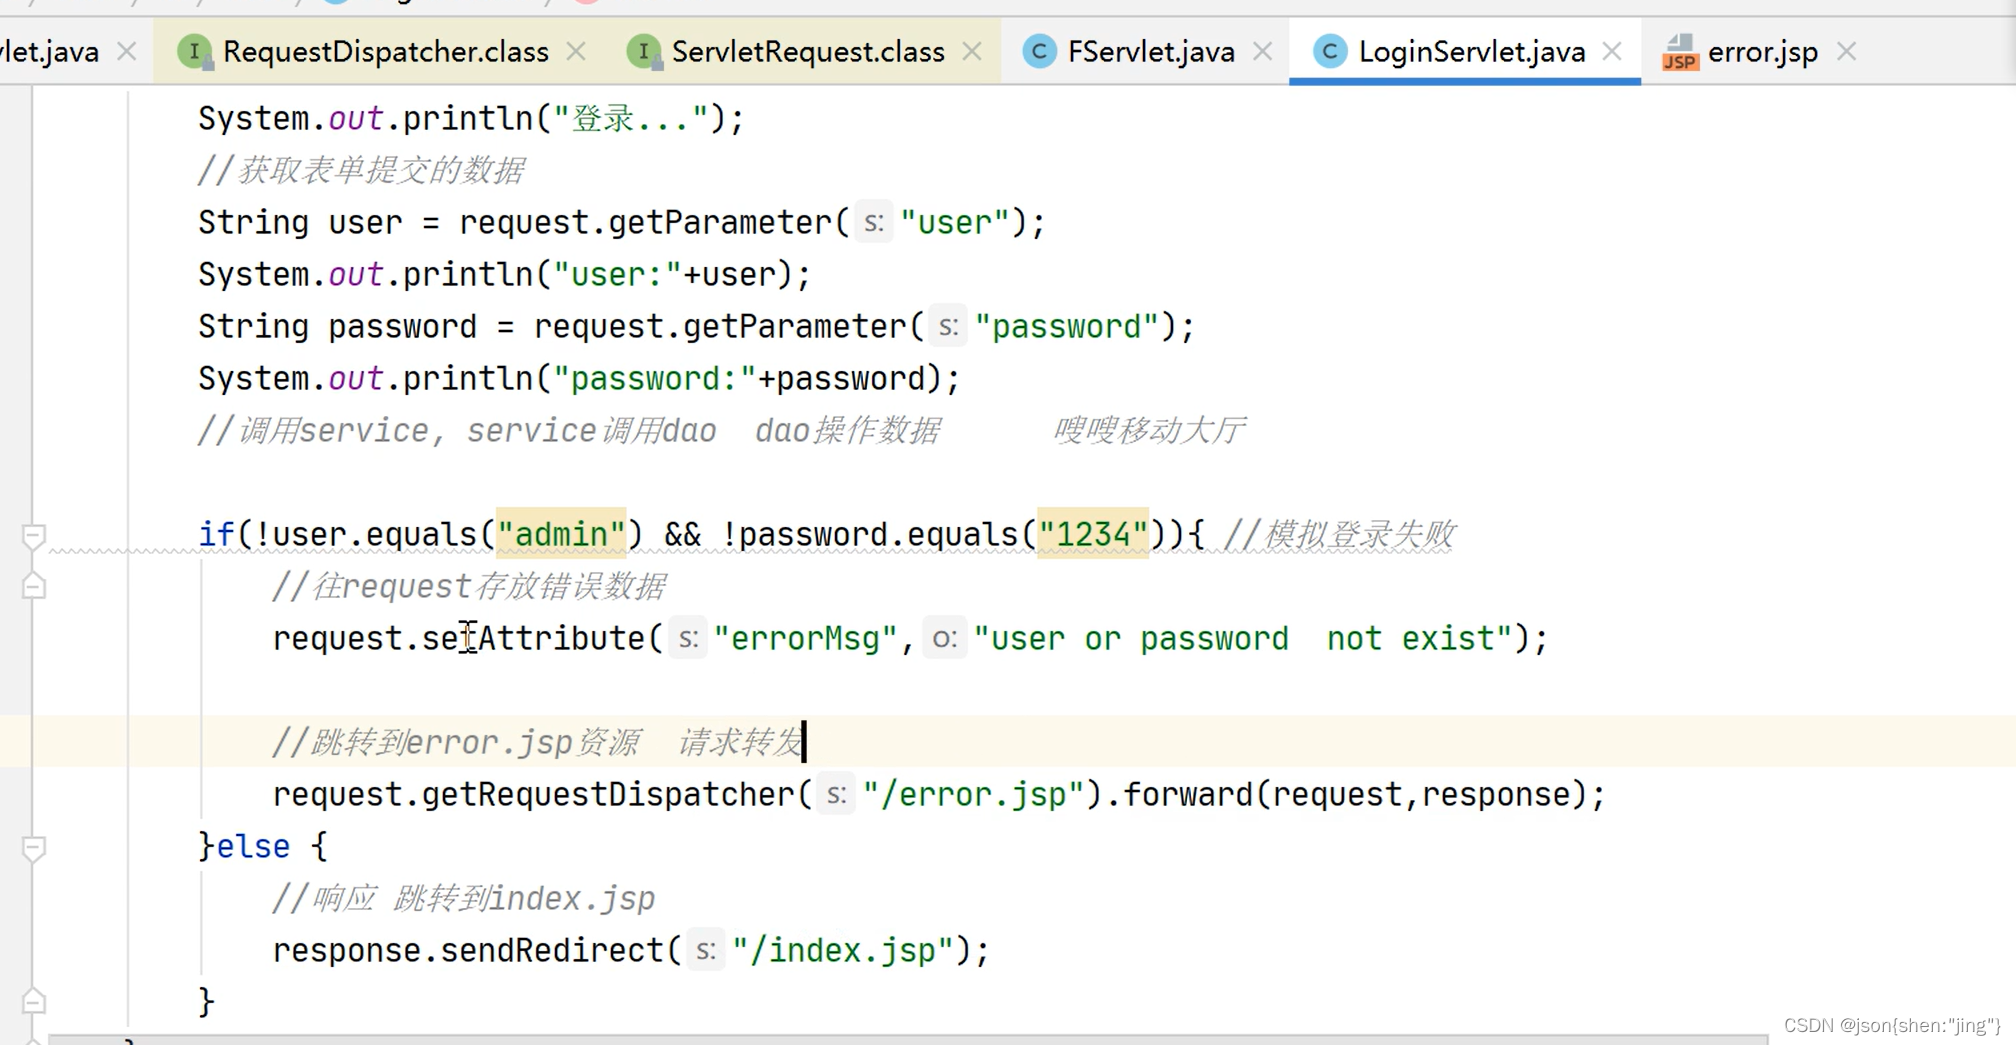Click the s: parameter hint beside "user"
The height and width of the screenshot is (1045, 2016).
[x=874, y=222]
